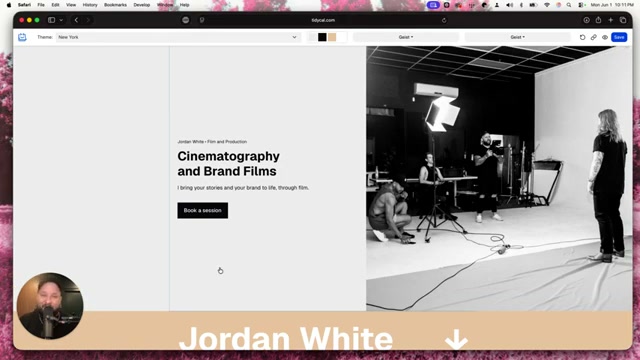Open the View menu

pos(71,5)
